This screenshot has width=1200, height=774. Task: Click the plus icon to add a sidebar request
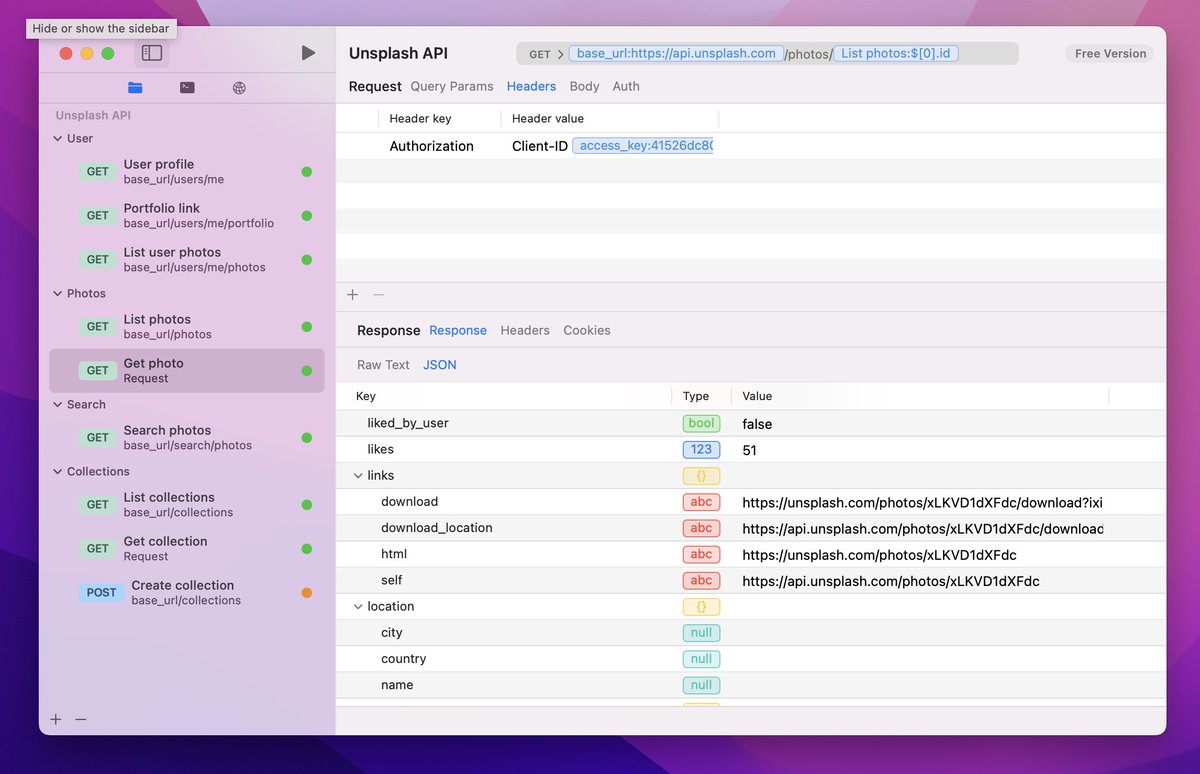(x=56, y=719)
